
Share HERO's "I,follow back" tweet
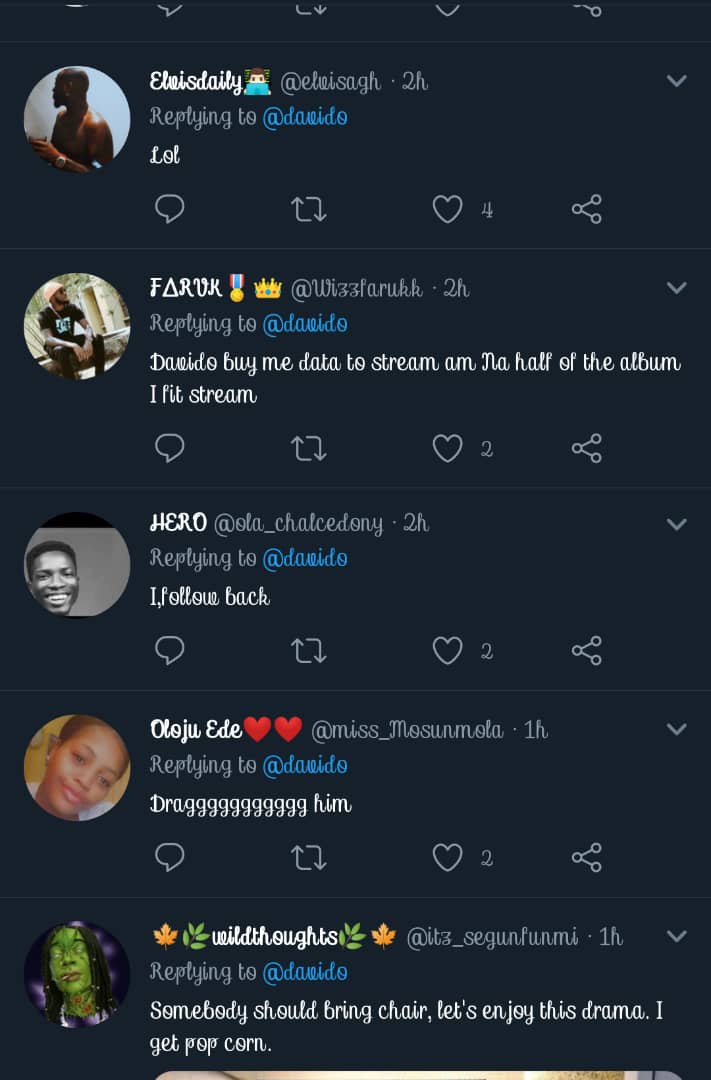coord(587,651)
